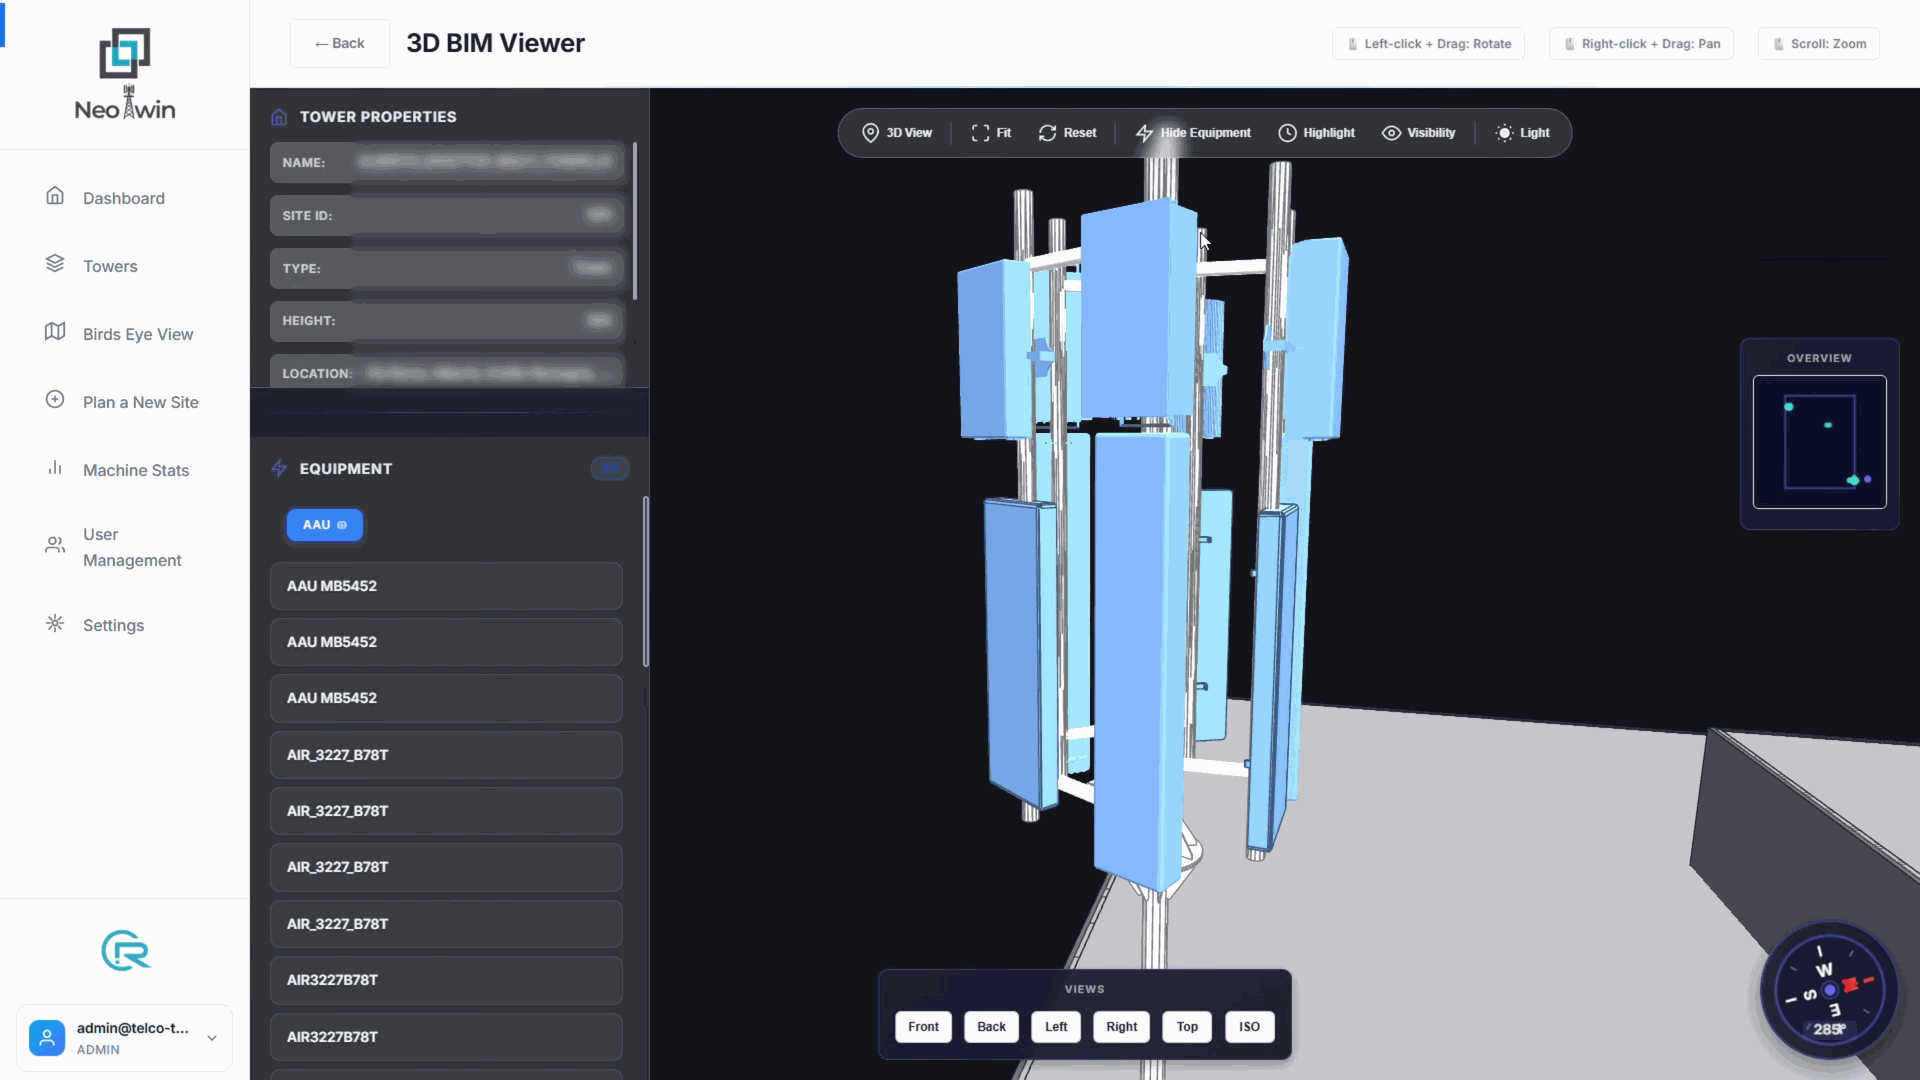Viewport: 1920px width, 1080px height.
Task: Open Towers from the sidebar
Action: coord(110,266)
